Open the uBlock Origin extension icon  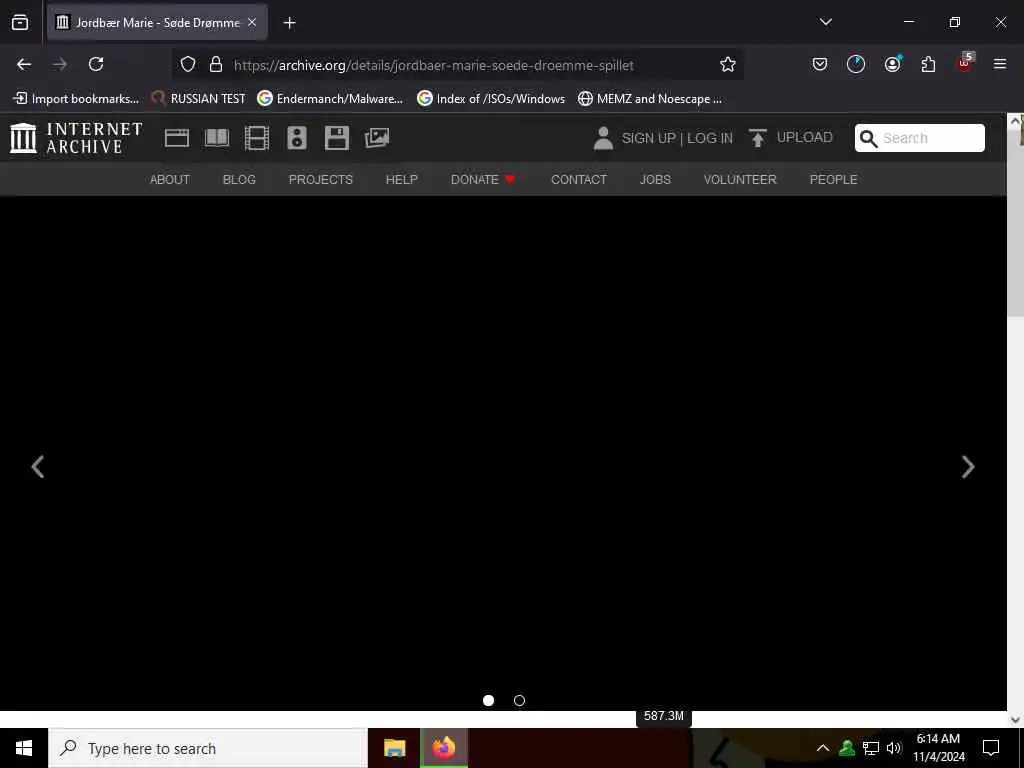[965, 63]
